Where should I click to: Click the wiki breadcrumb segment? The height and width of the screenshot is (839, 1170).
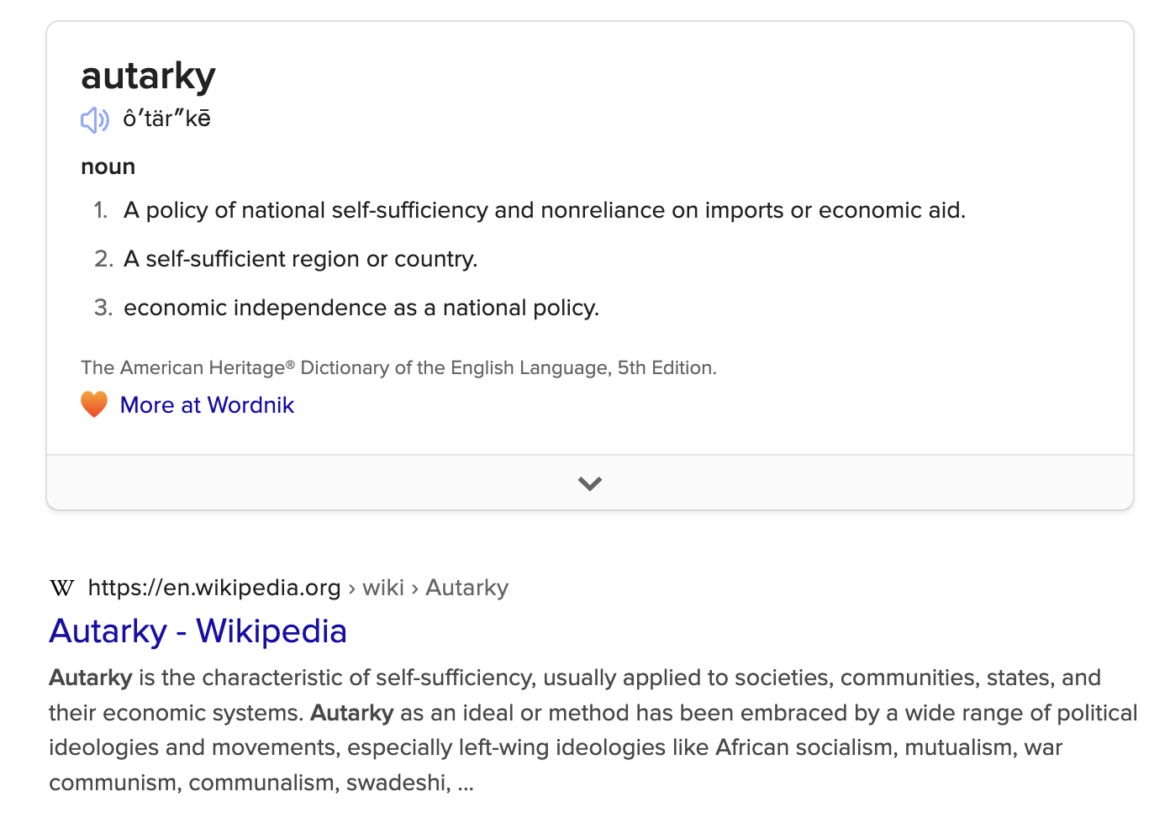383,588
